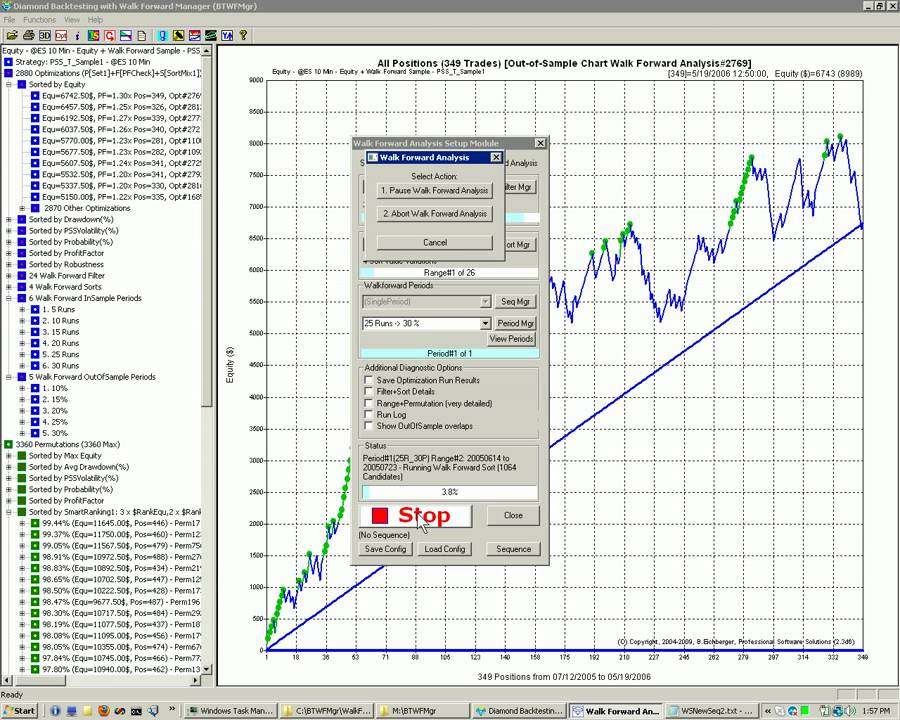Click the Firefox quick launch icon
This screenshot has height=720, width=900.
(104, 711)
